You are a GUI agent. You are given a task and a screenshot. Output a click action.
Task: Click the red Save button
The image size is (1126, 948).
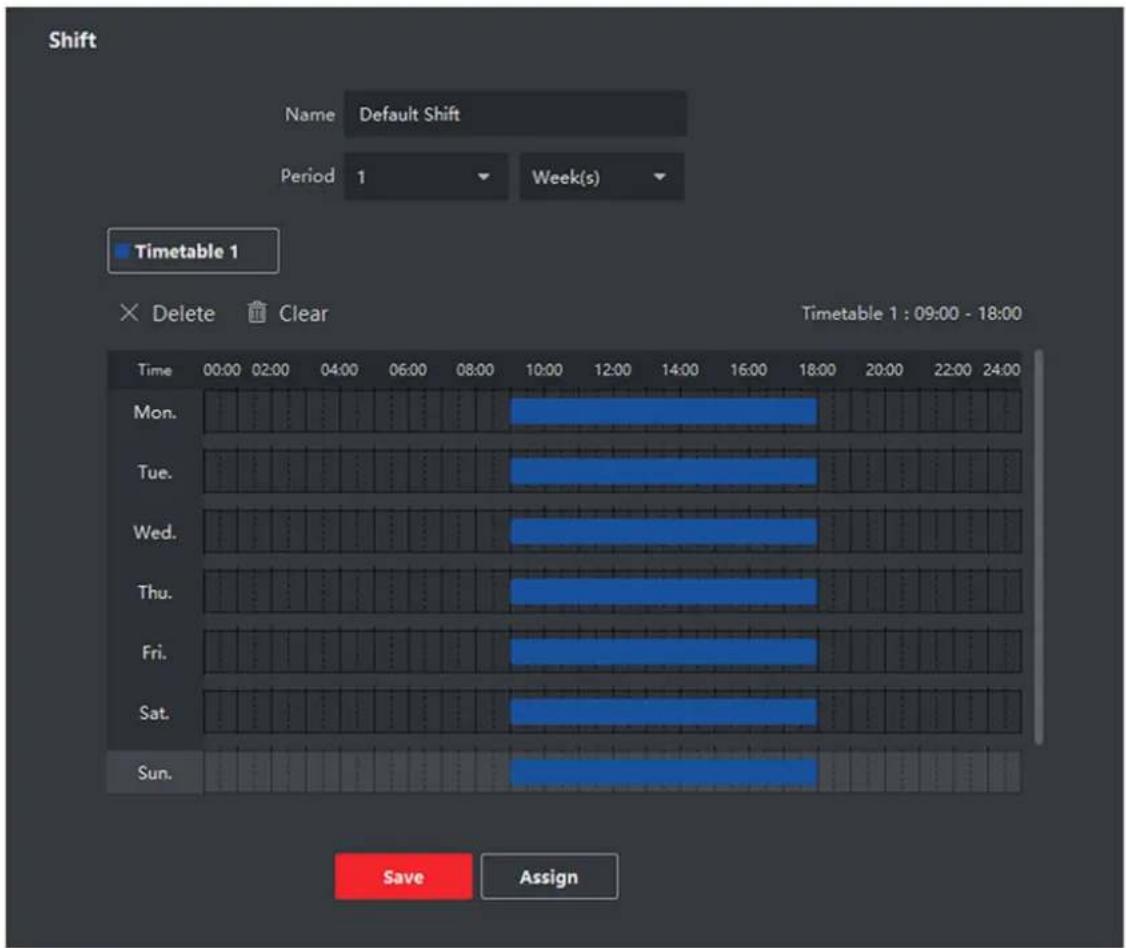tap(404, 876)
